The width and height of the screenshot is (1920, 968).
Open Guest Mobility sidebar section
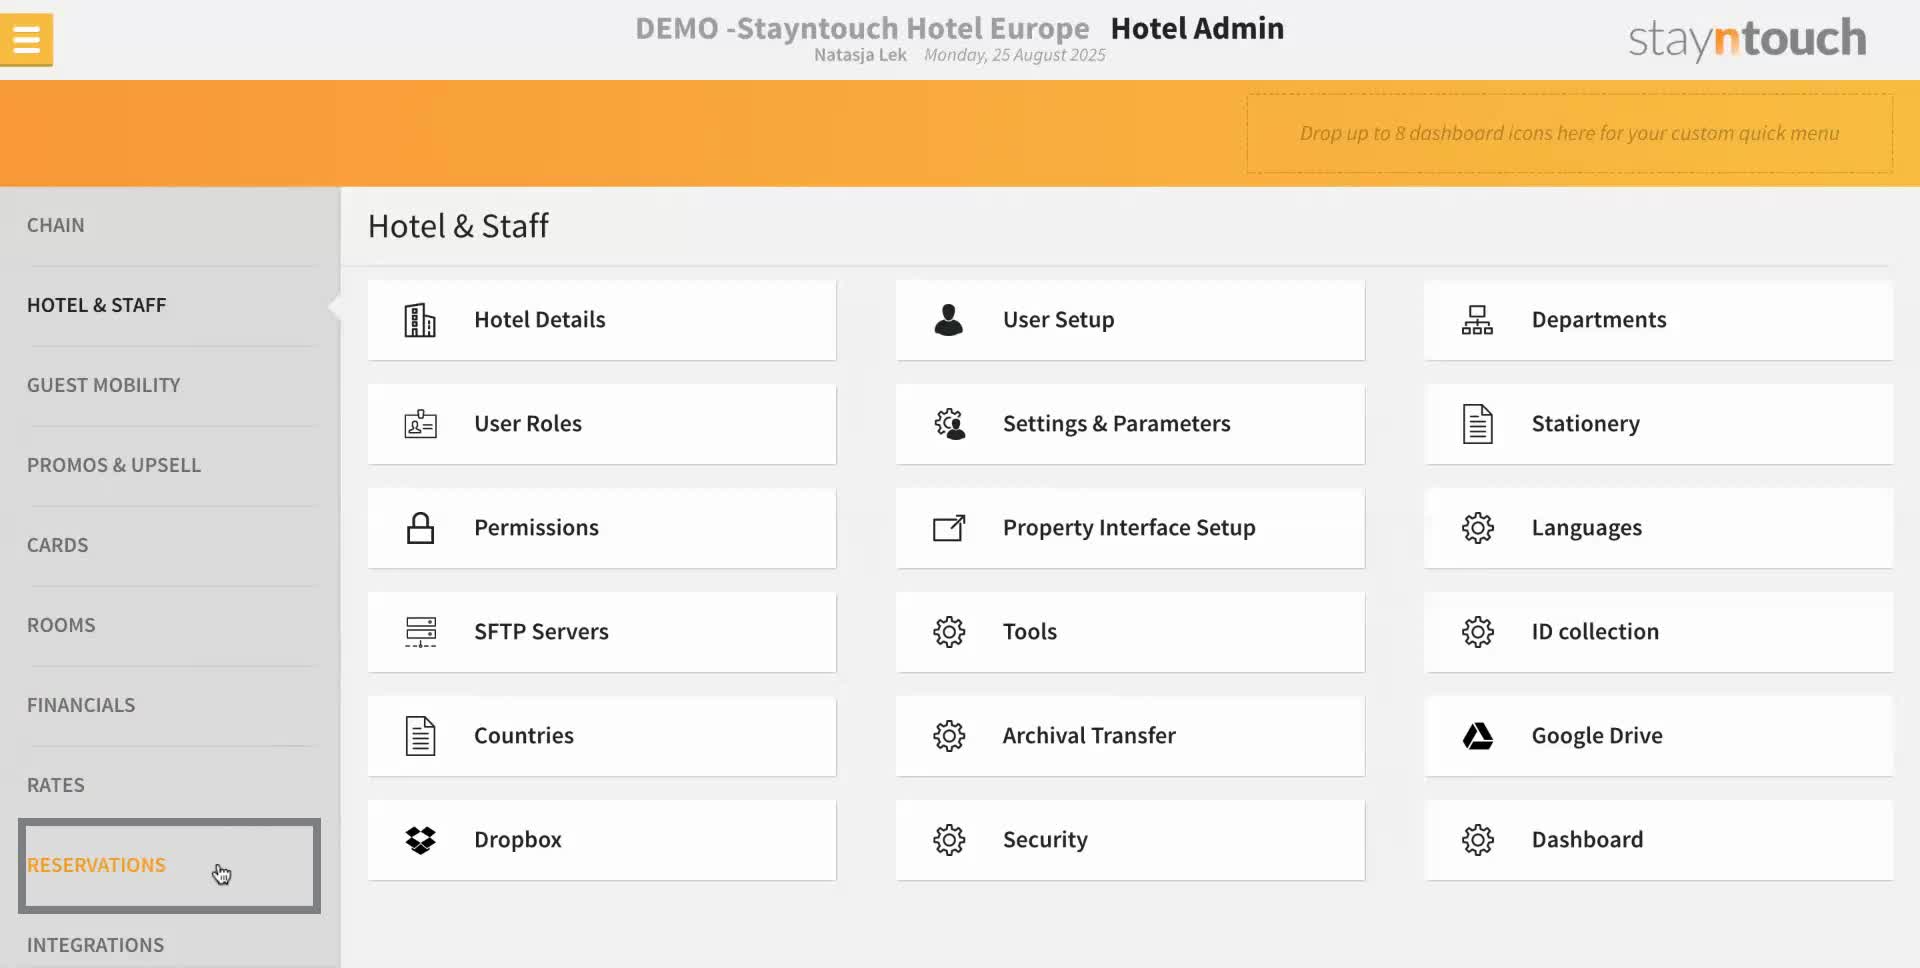[103, 385]
